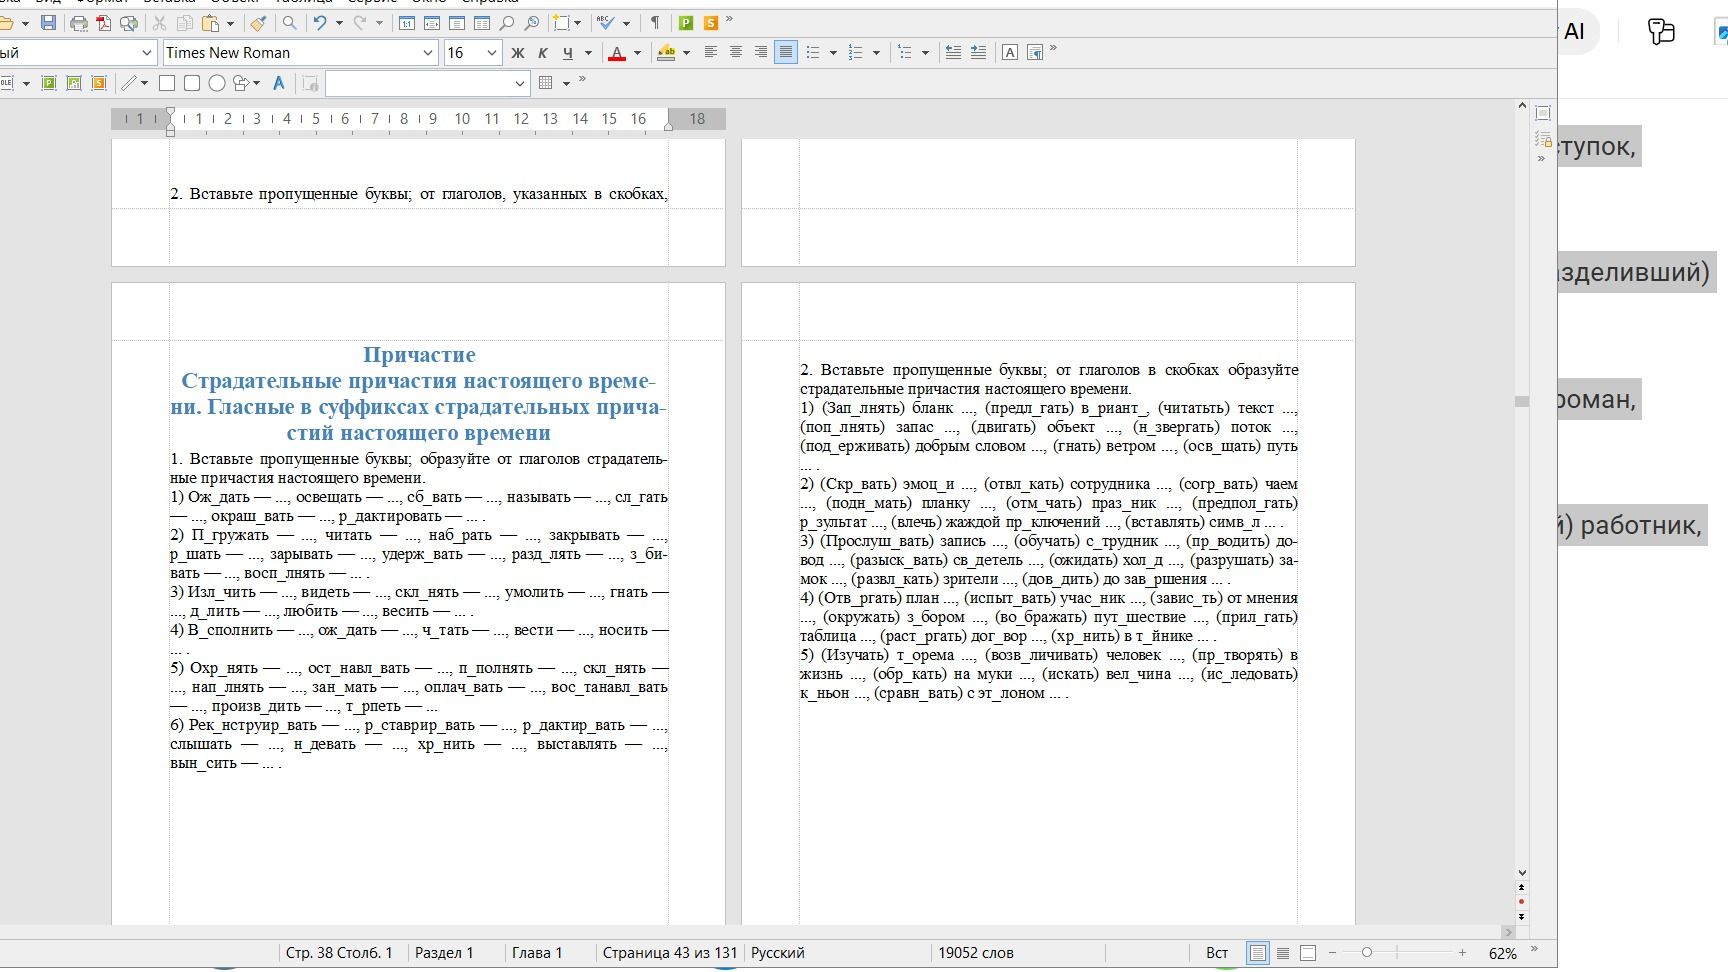Align the paragraph to the right
1728x972 pixels.
[761, 53]
